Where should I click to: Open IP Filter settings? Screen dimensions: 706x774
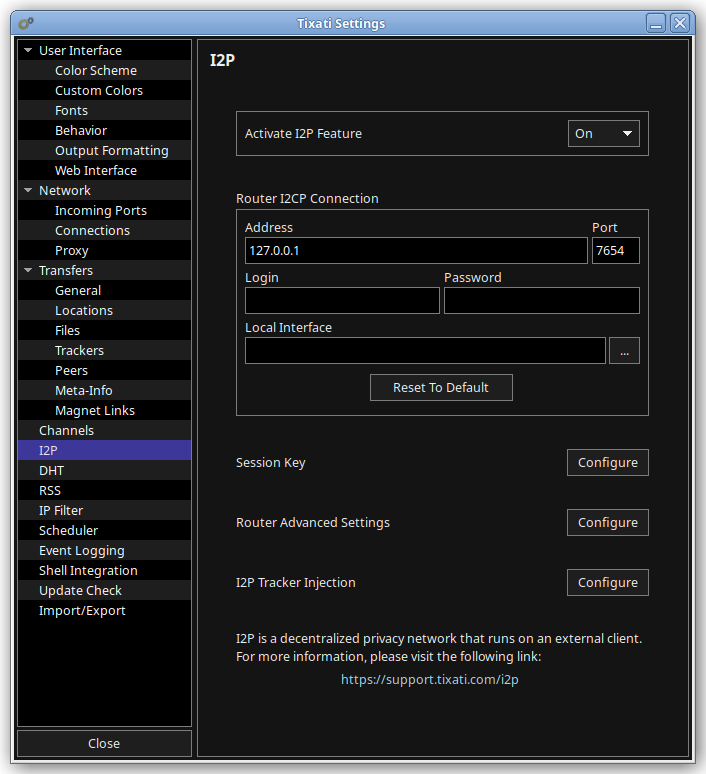coord(104,510)
